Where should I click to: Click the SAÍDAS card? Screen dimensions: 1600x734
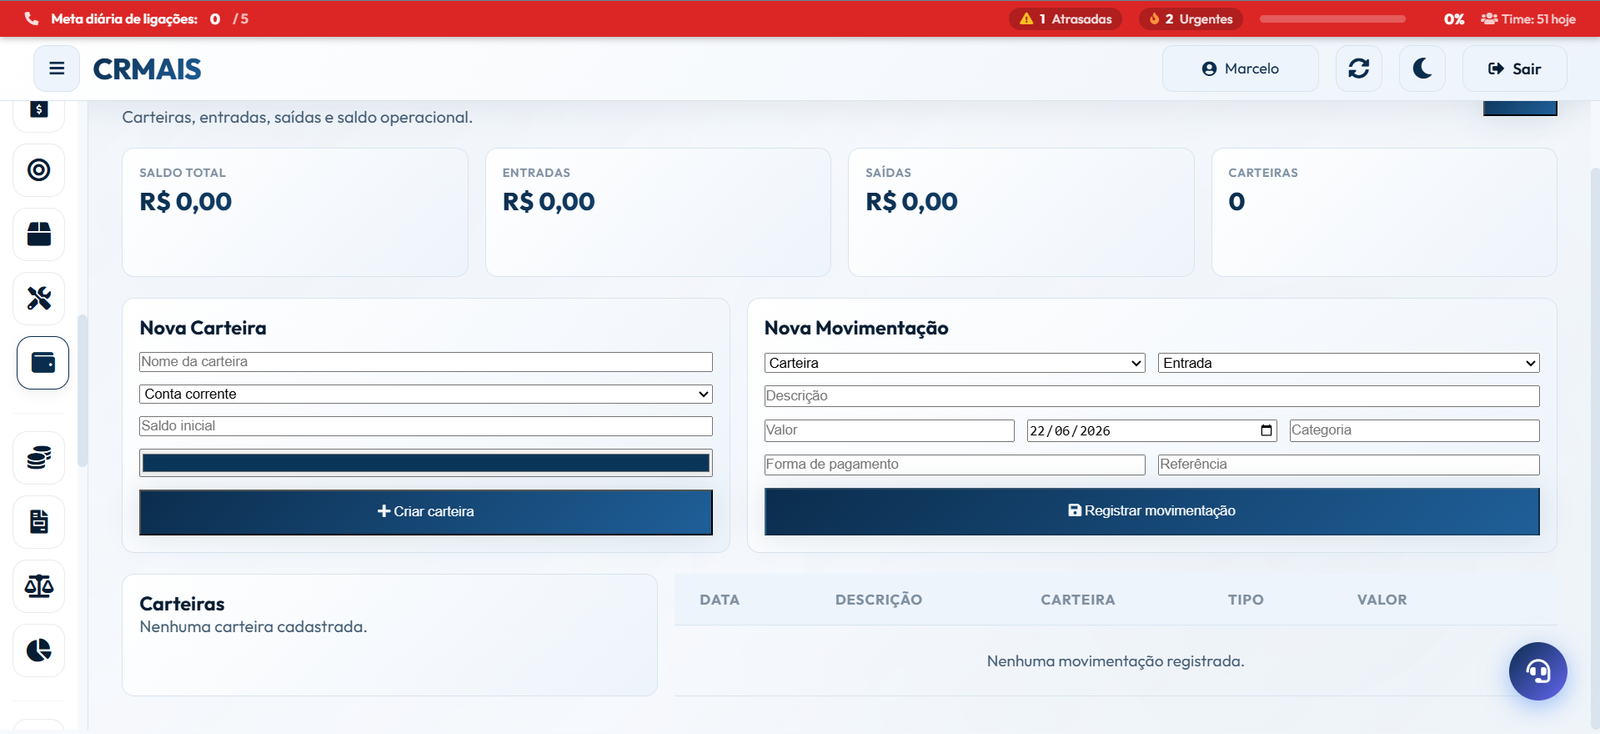click(x=1021, y=212)
